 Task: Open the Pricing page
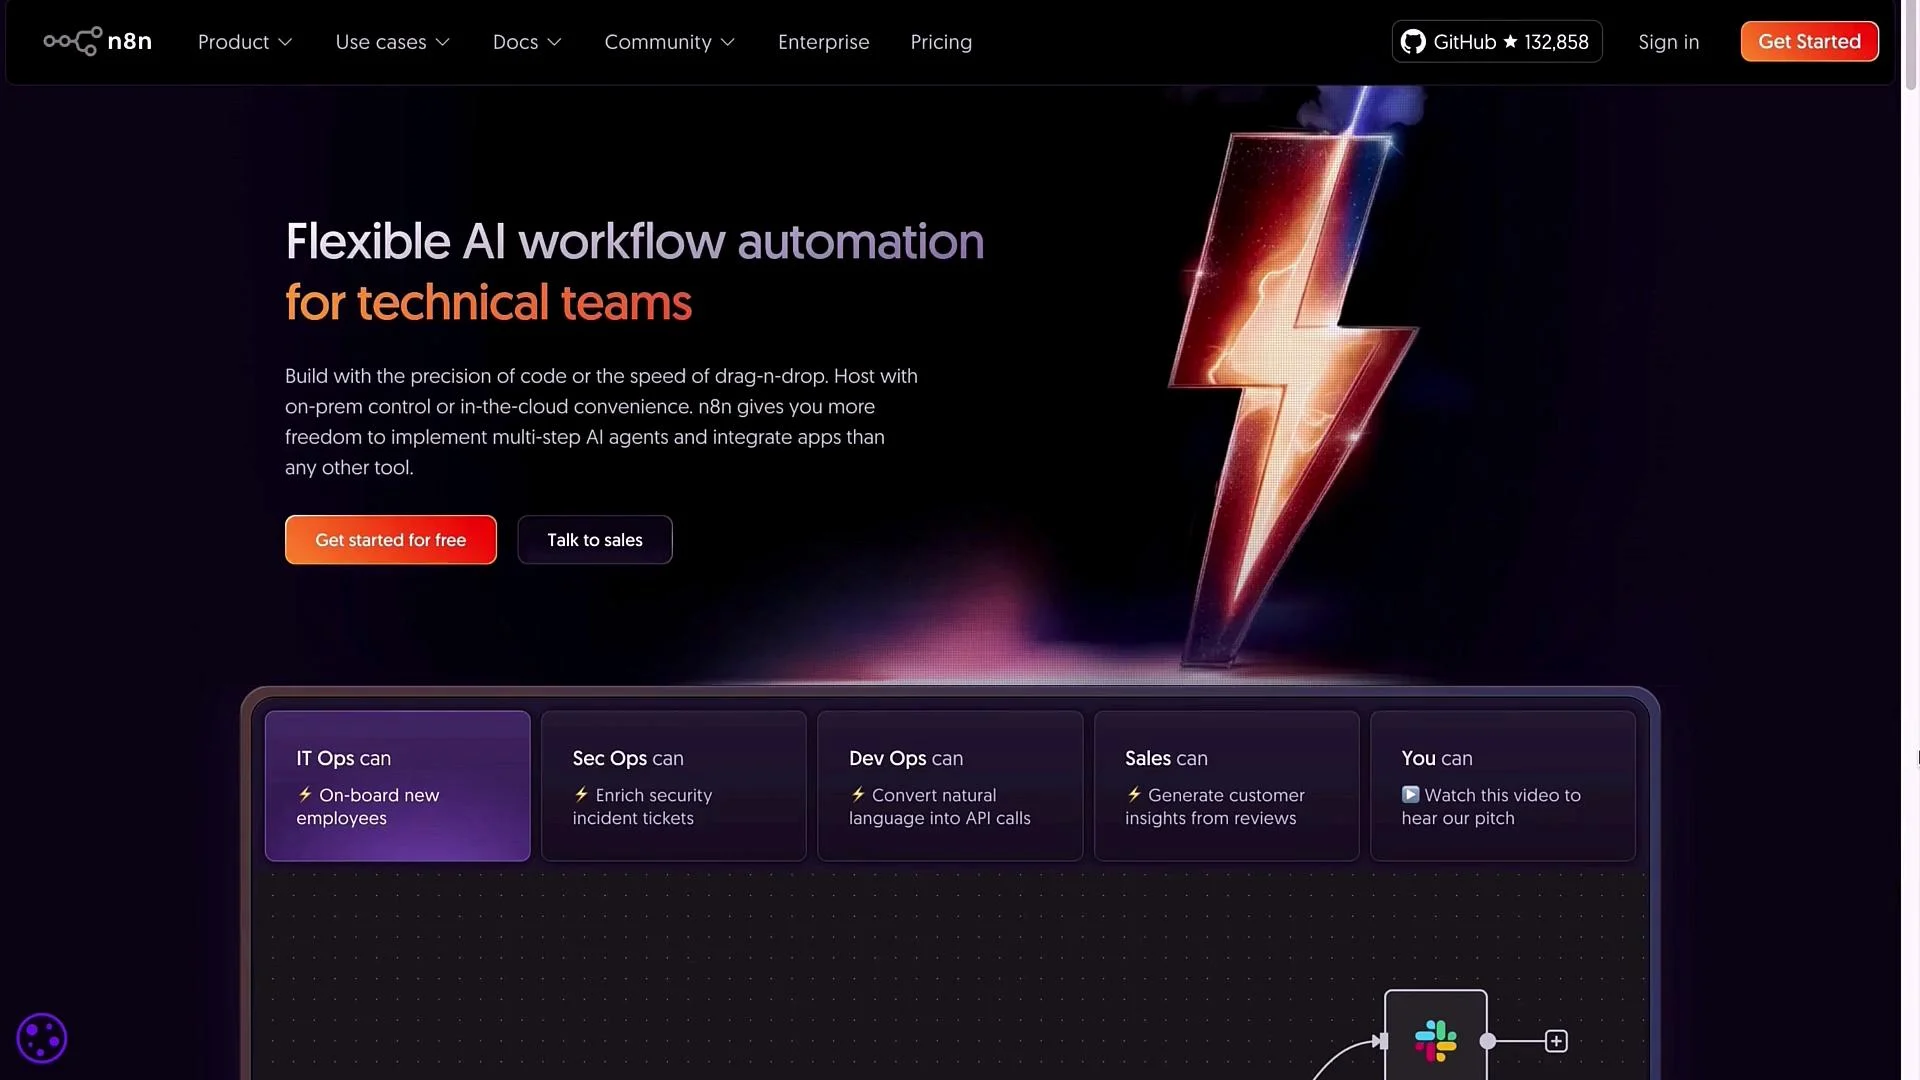tap(941, 42)
